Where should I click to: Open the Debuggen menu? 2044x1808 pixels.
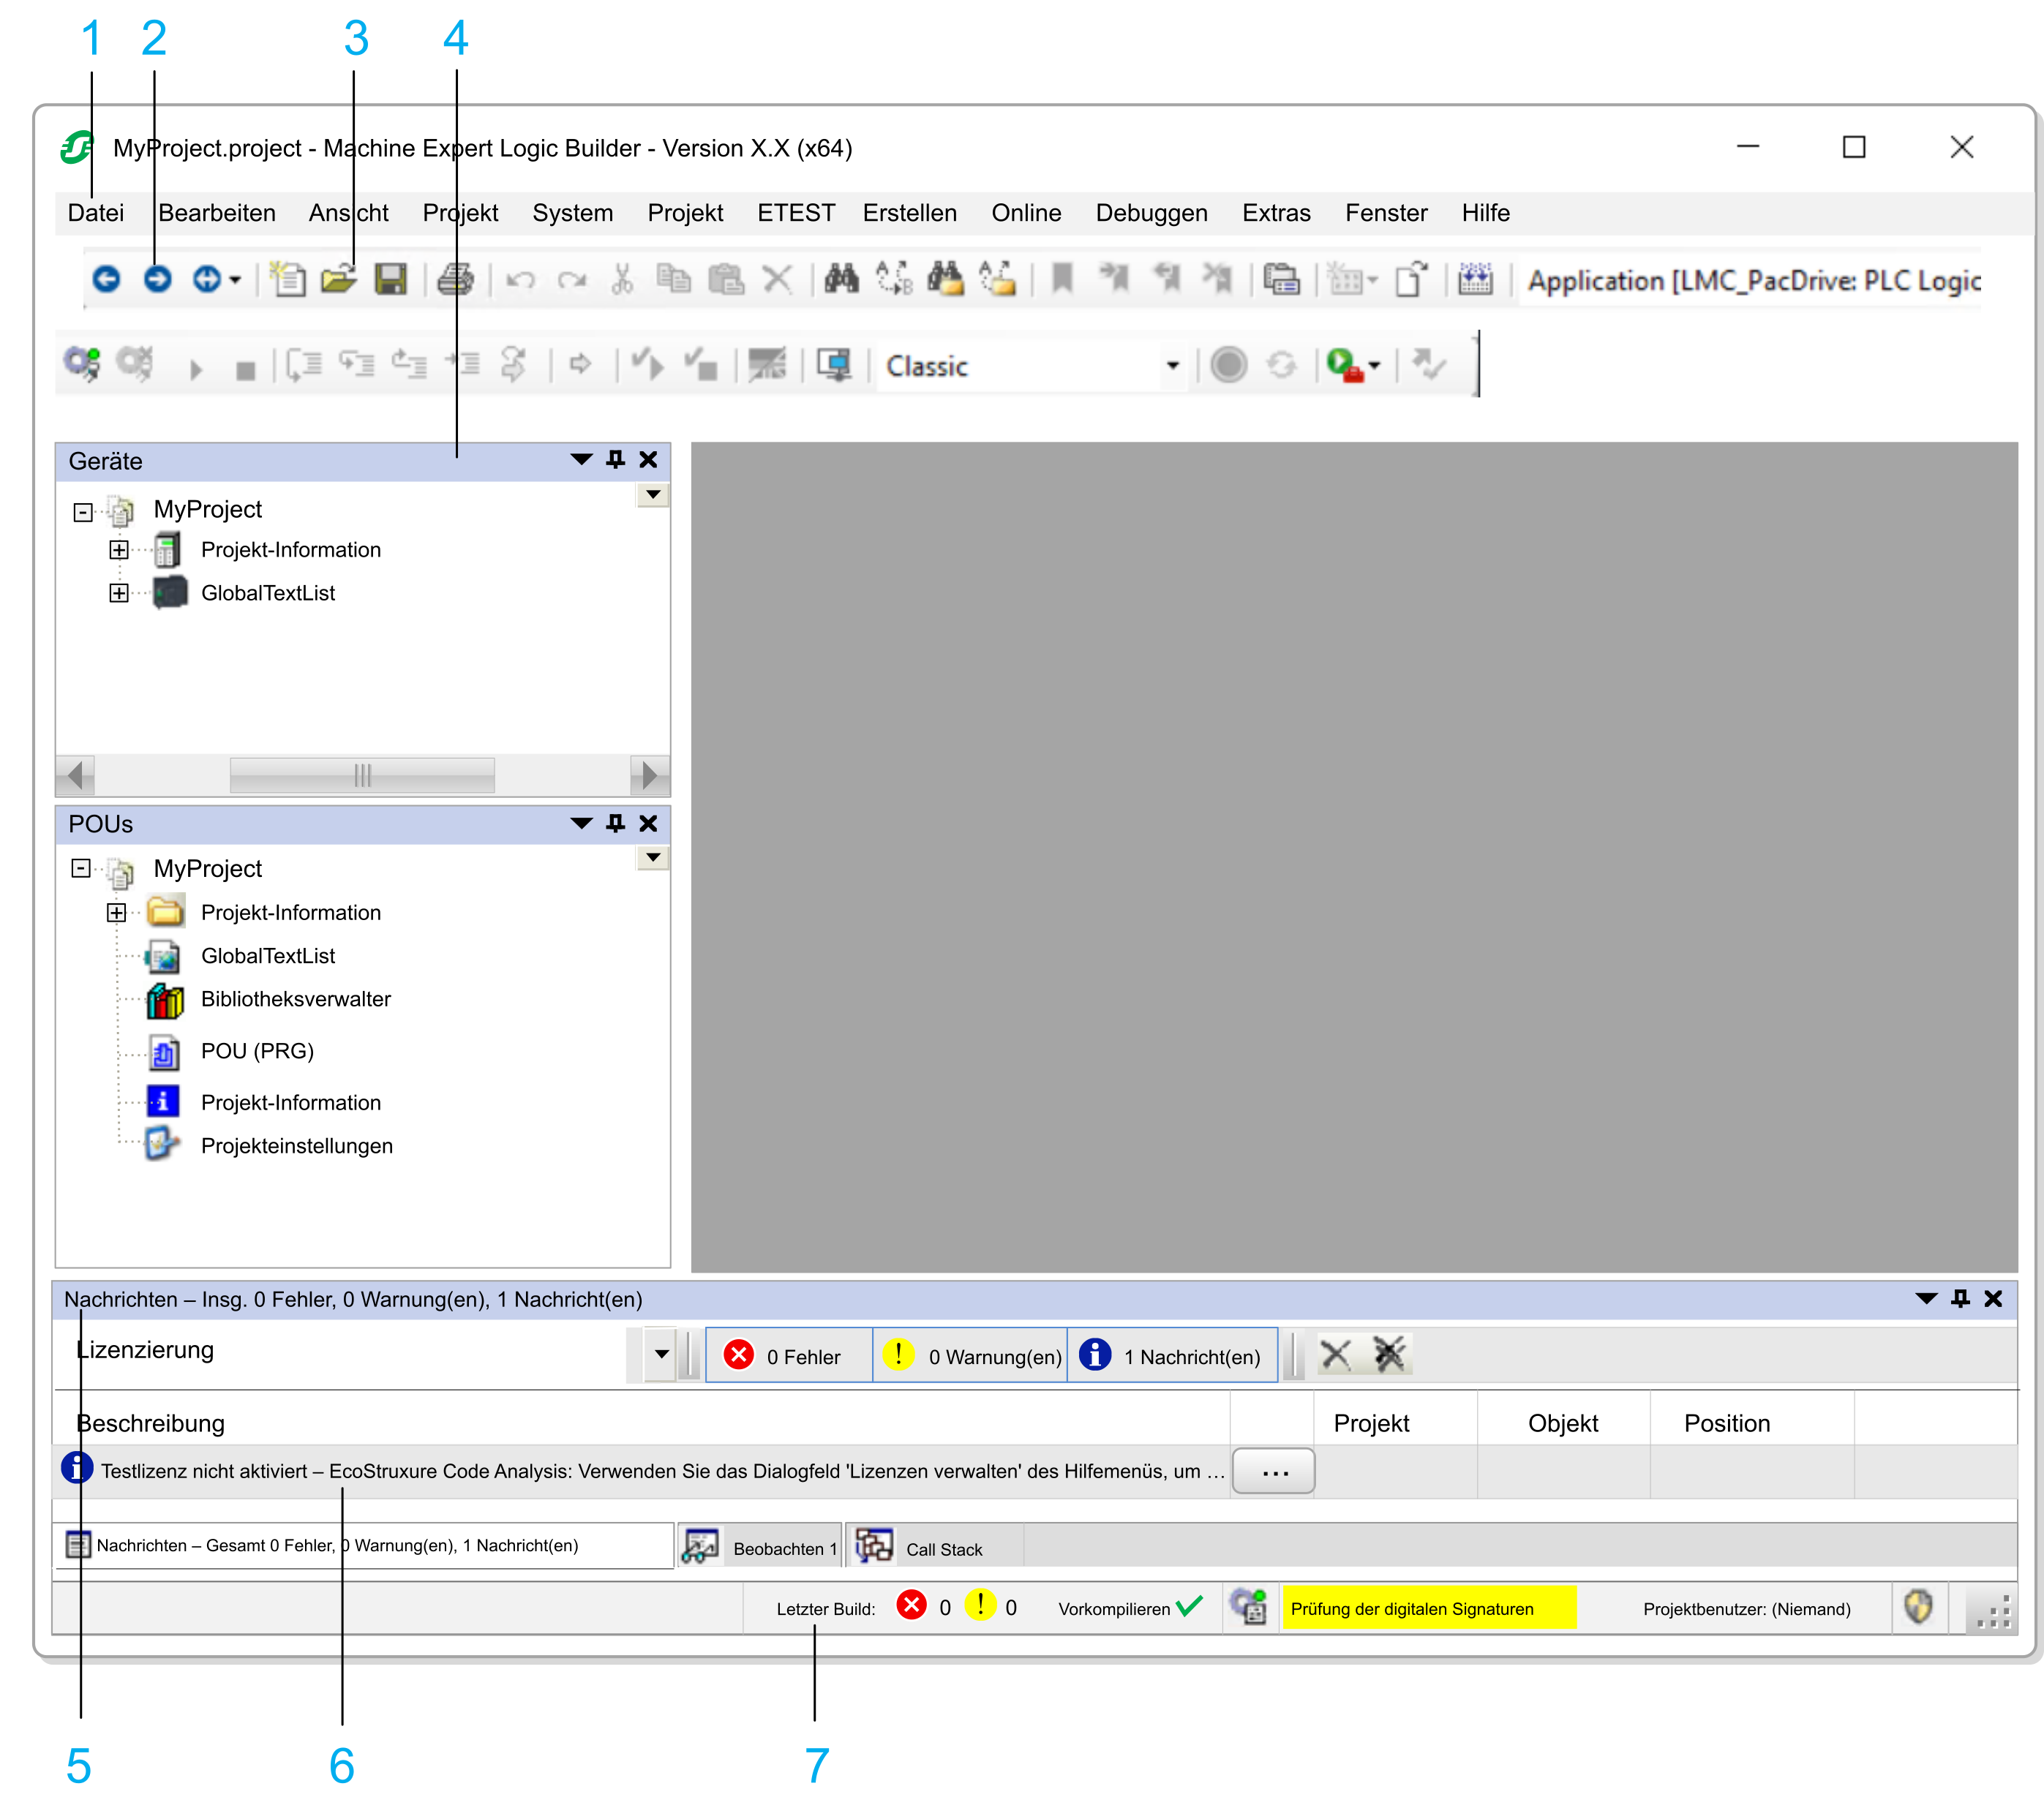[x=1151, y=213]
